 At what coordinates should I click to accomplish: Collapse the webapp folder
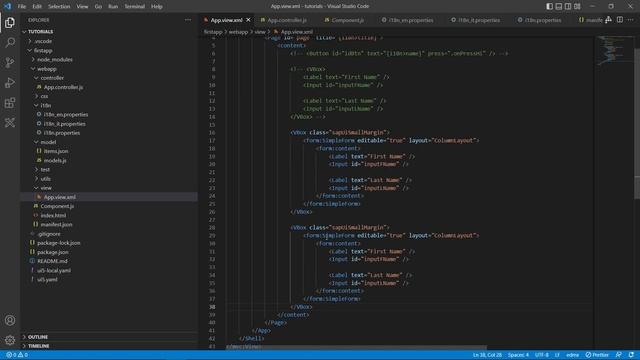click(109, 69)
